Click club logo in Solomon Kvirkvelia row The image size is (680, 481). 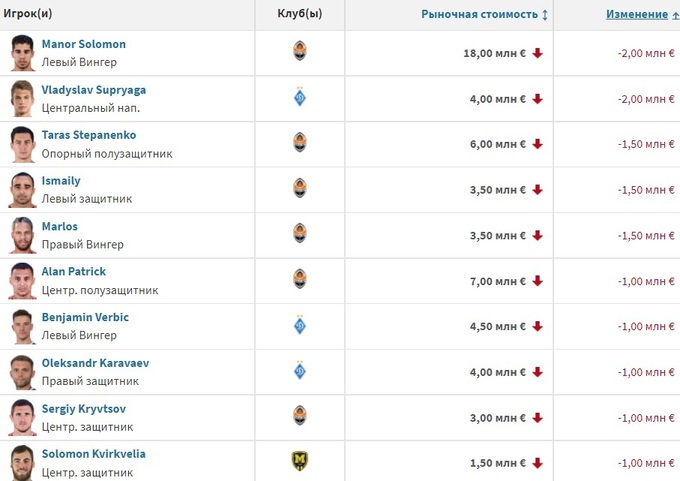(x=298, y=461)
